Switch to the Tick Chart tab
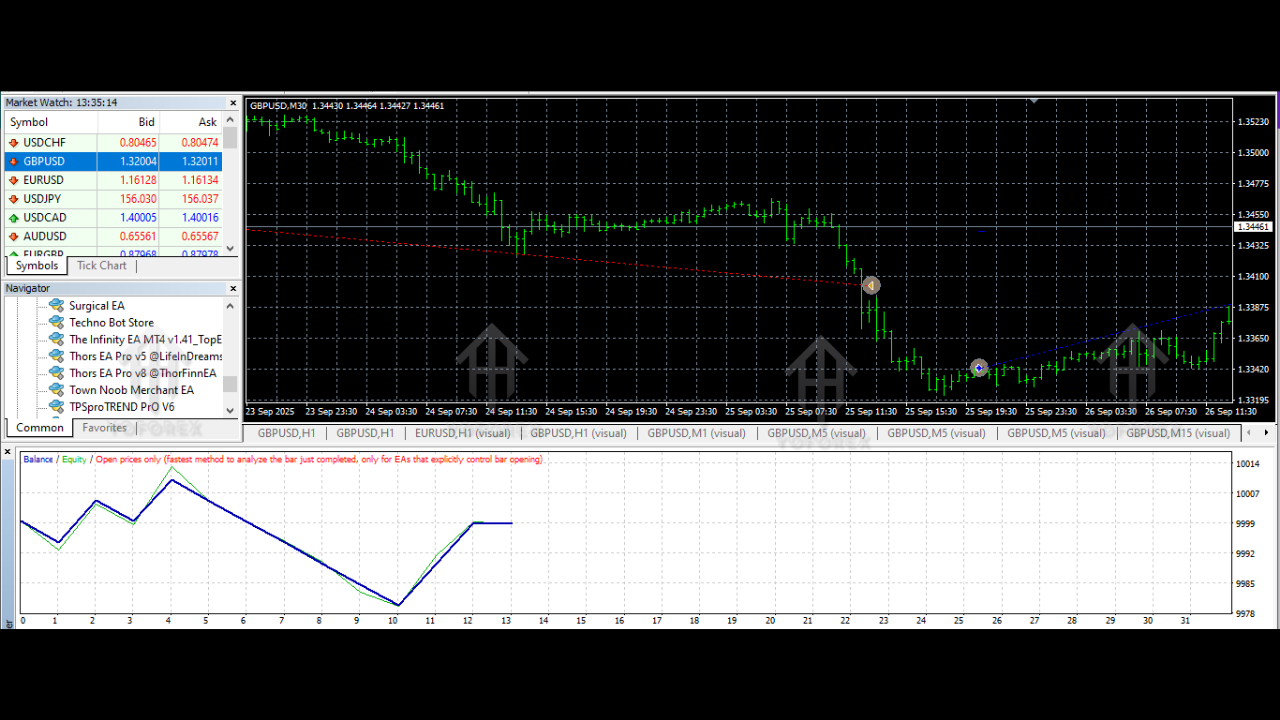This screenshot has width=1280, height=720. pos(102,266)
